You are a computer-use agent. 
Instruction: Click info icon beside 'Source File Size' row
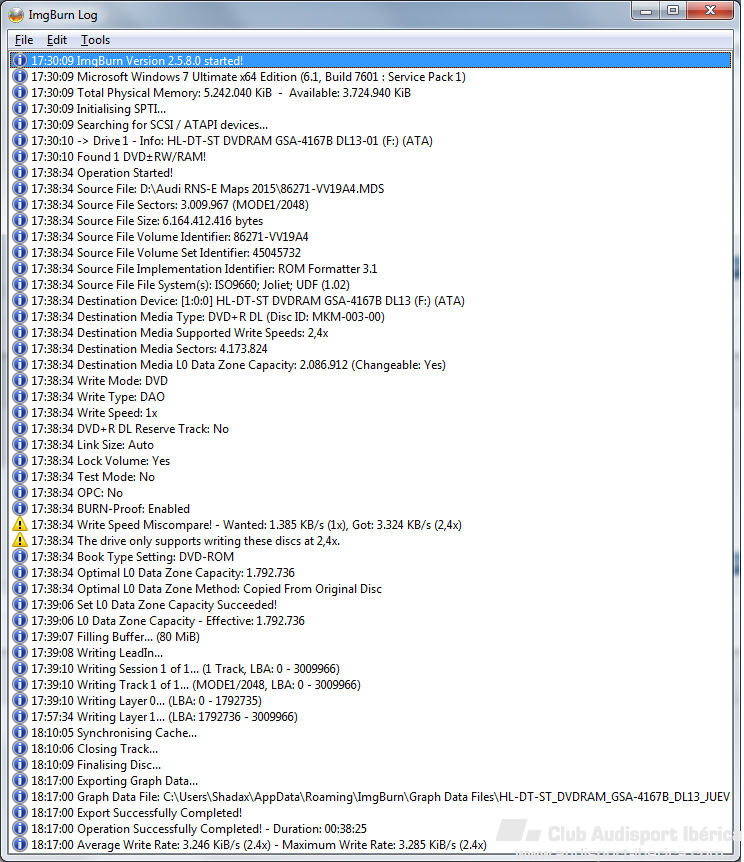20,220
